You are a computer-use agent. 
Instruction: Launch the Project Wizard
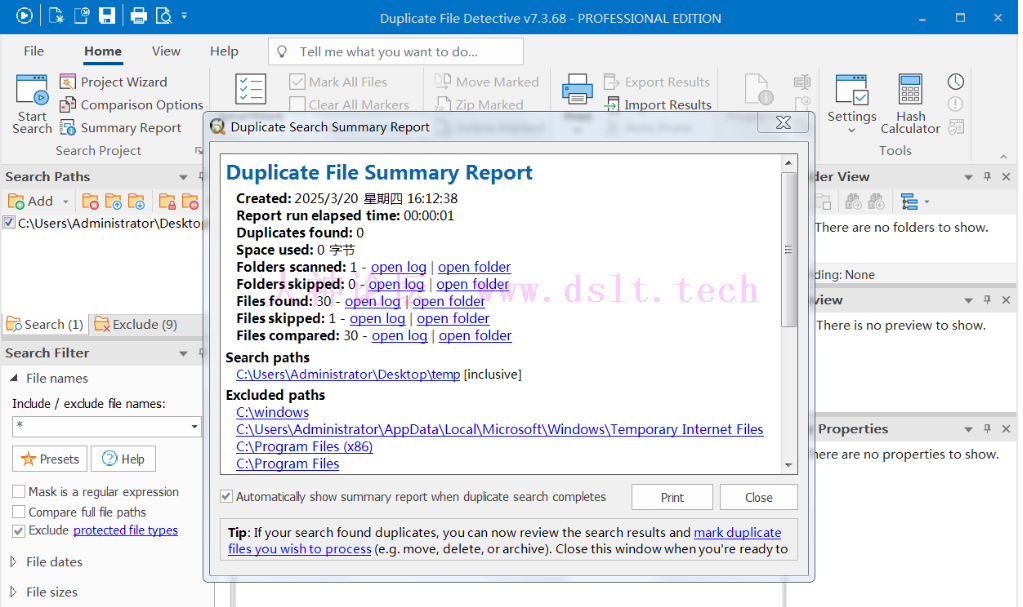114,82
